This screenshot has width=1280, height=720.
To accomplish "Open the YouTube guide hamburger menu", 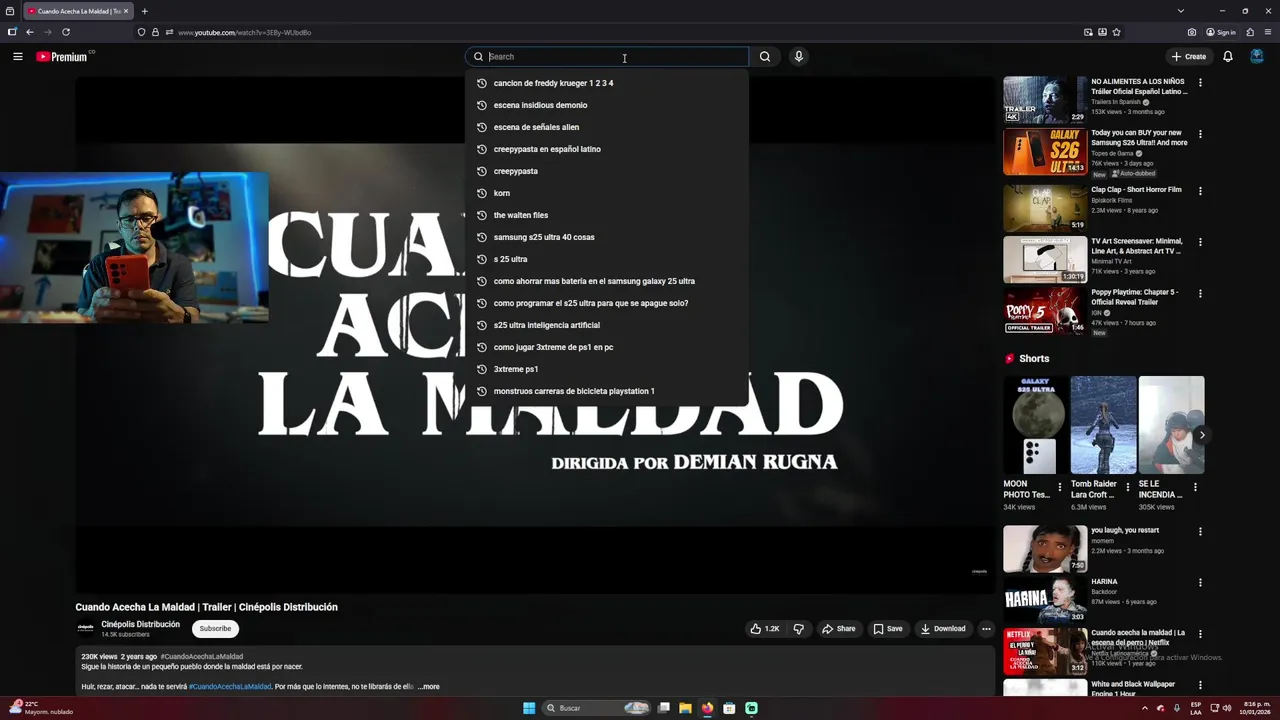I will (x=17, y=57).
